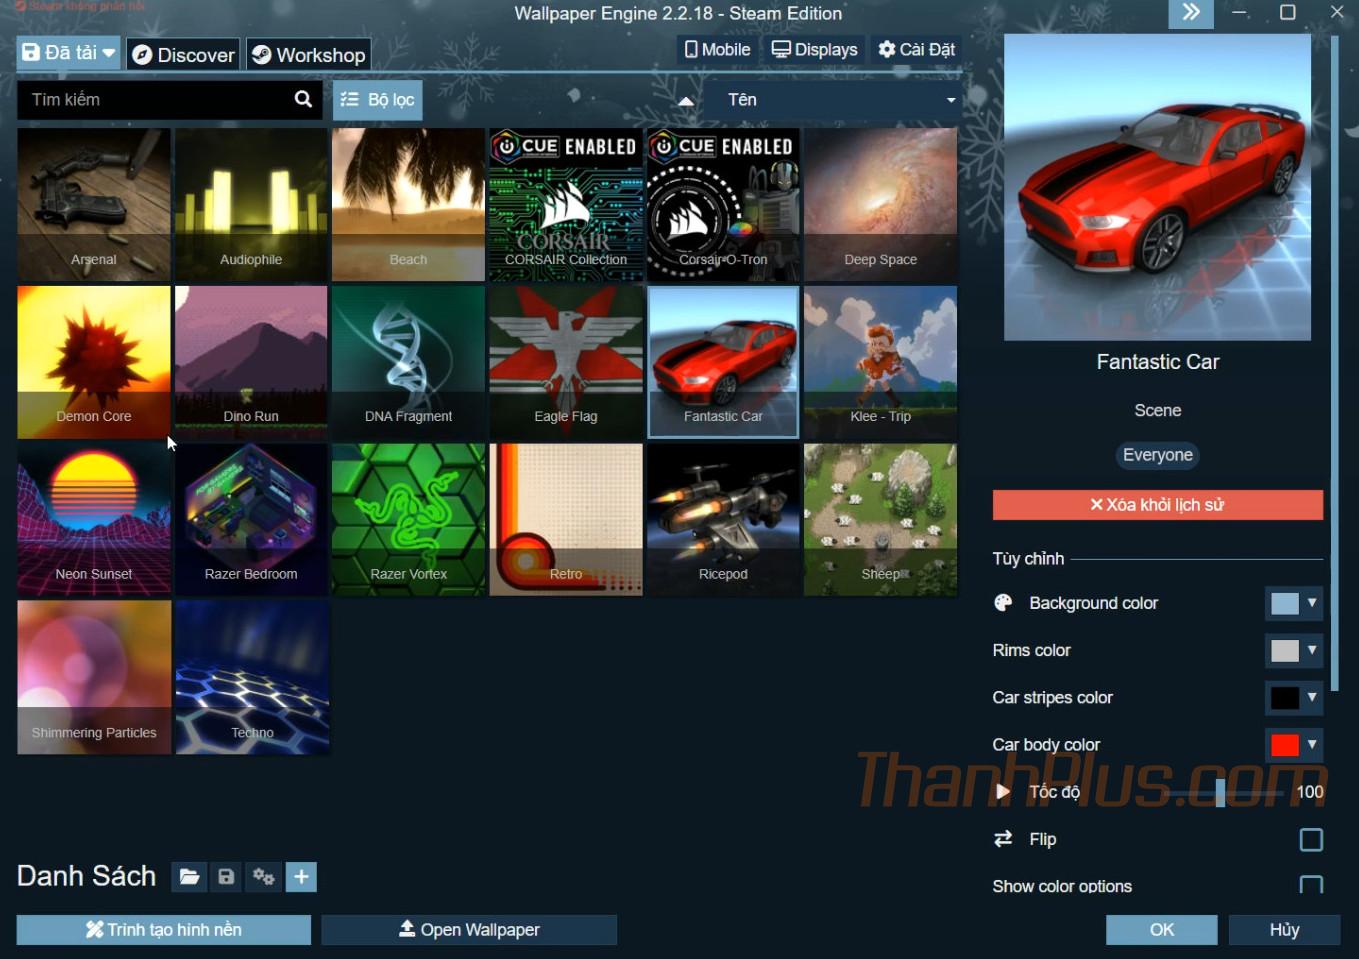Select the Neon Sunset wallpaper thumbnail
Screen dimensions: 1359x959
(x=94, y=520)
